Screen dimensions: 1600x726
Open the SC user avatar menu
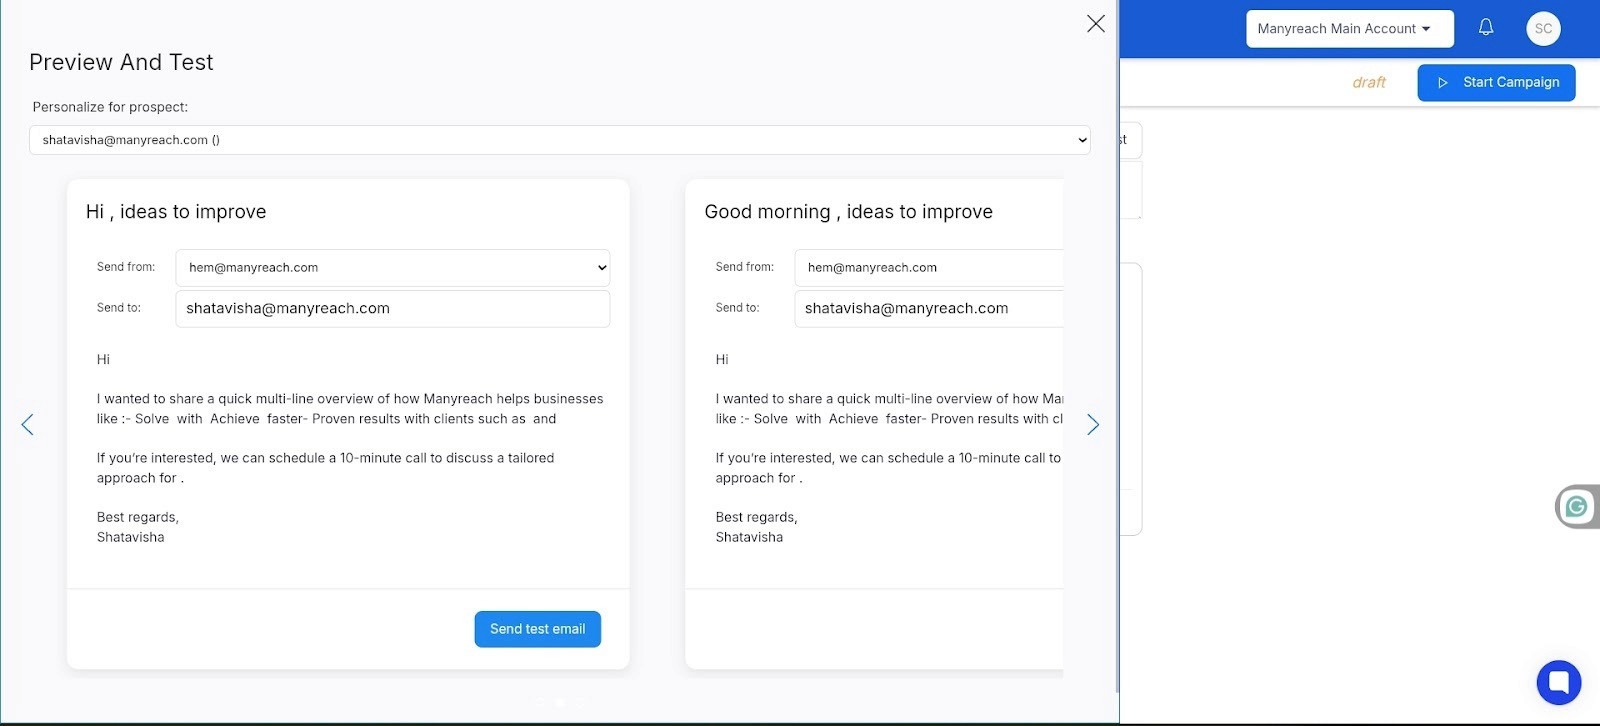[x=1543, y=28]
